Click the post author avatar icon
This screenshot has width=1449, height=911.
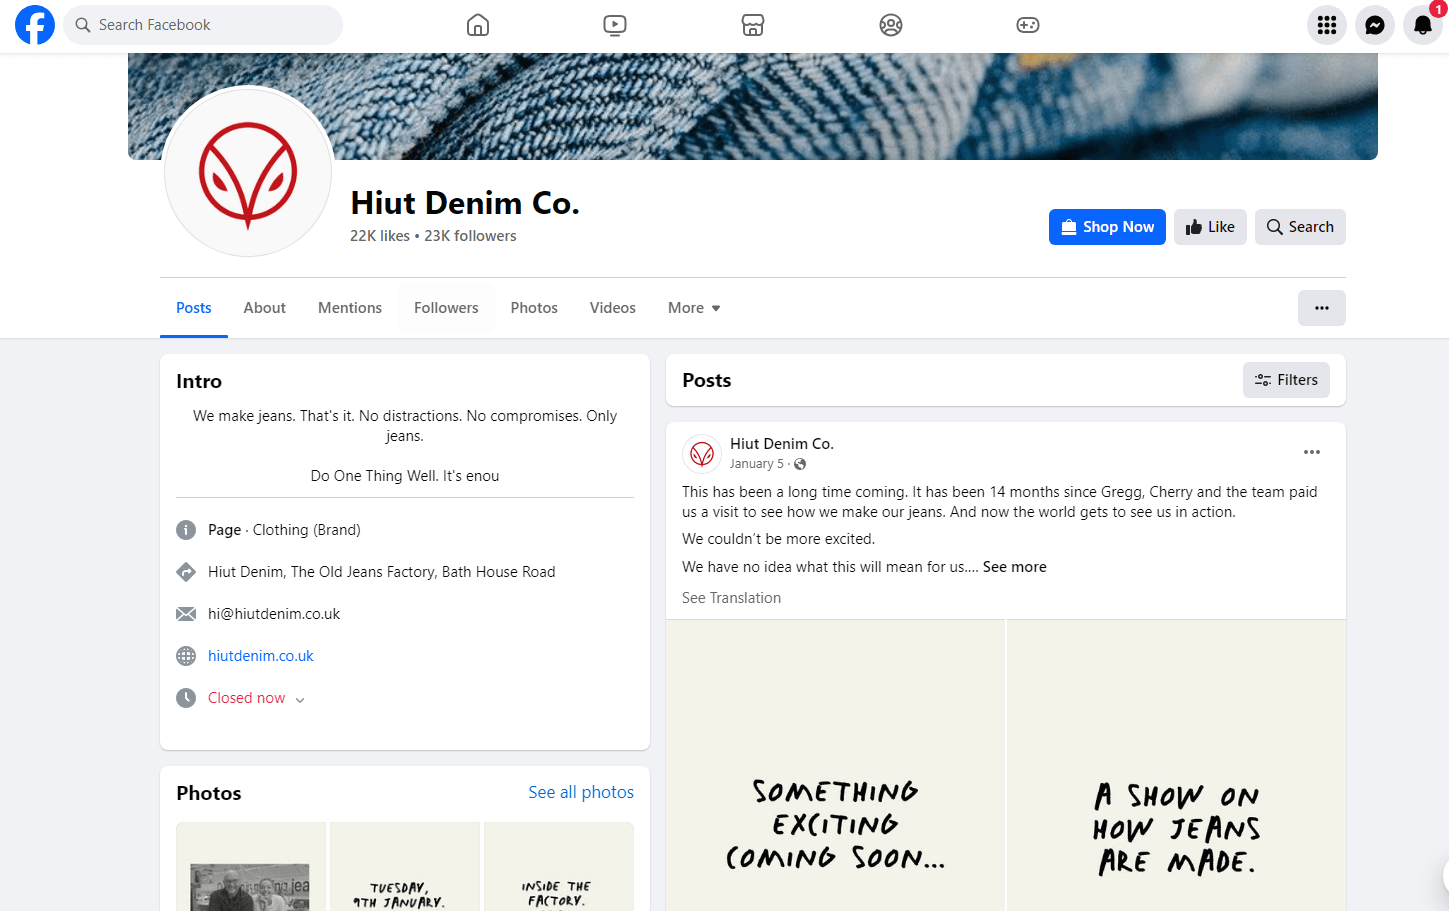point(702,454)
